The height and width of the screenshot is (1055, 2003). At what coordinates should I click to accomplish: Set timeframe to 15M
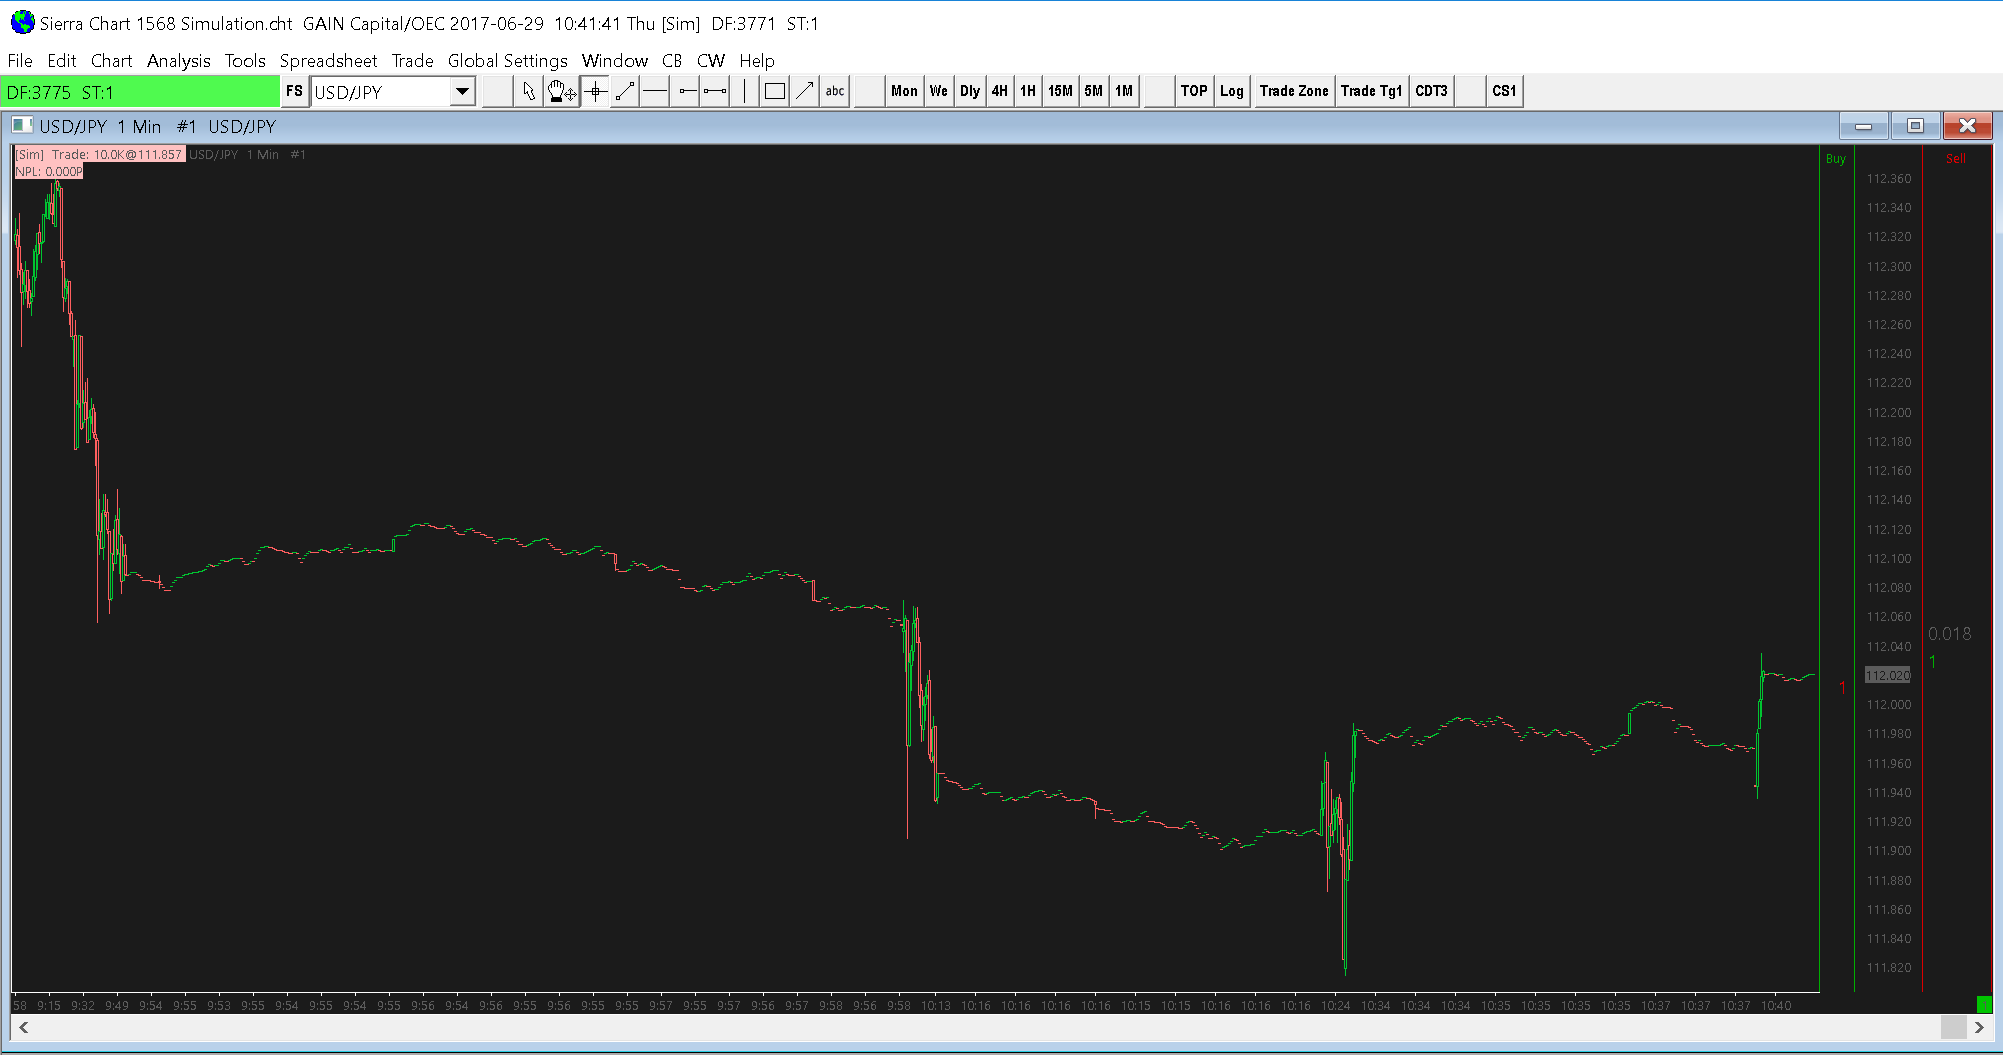(x=1060, y=92)
